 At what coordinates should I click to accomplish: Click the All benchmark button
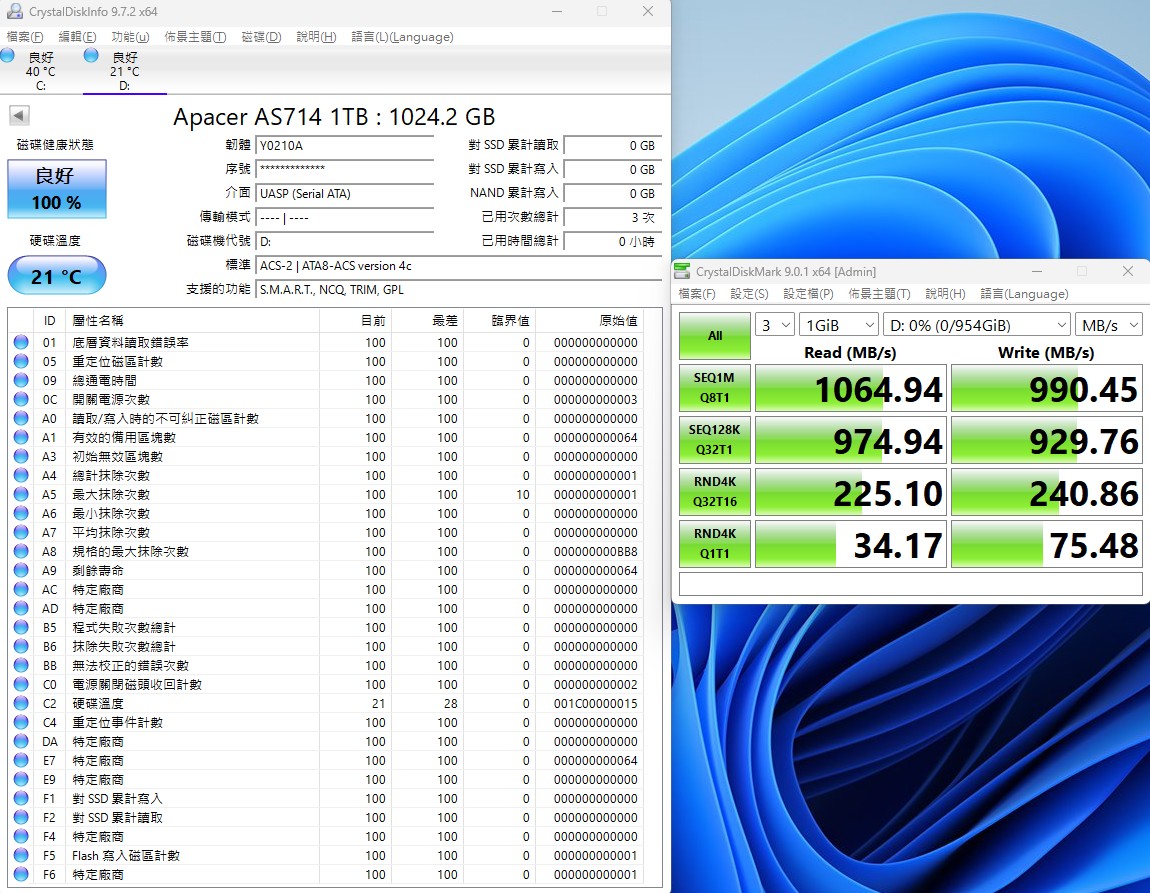point(715,336)
